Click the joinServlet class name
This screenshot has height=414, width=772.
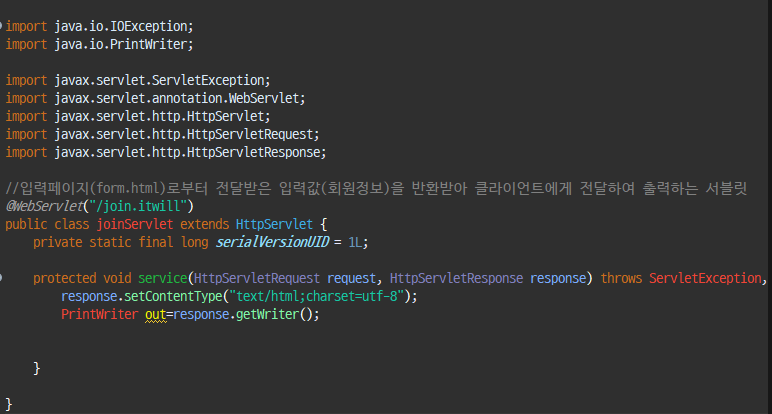coord(135,224)
